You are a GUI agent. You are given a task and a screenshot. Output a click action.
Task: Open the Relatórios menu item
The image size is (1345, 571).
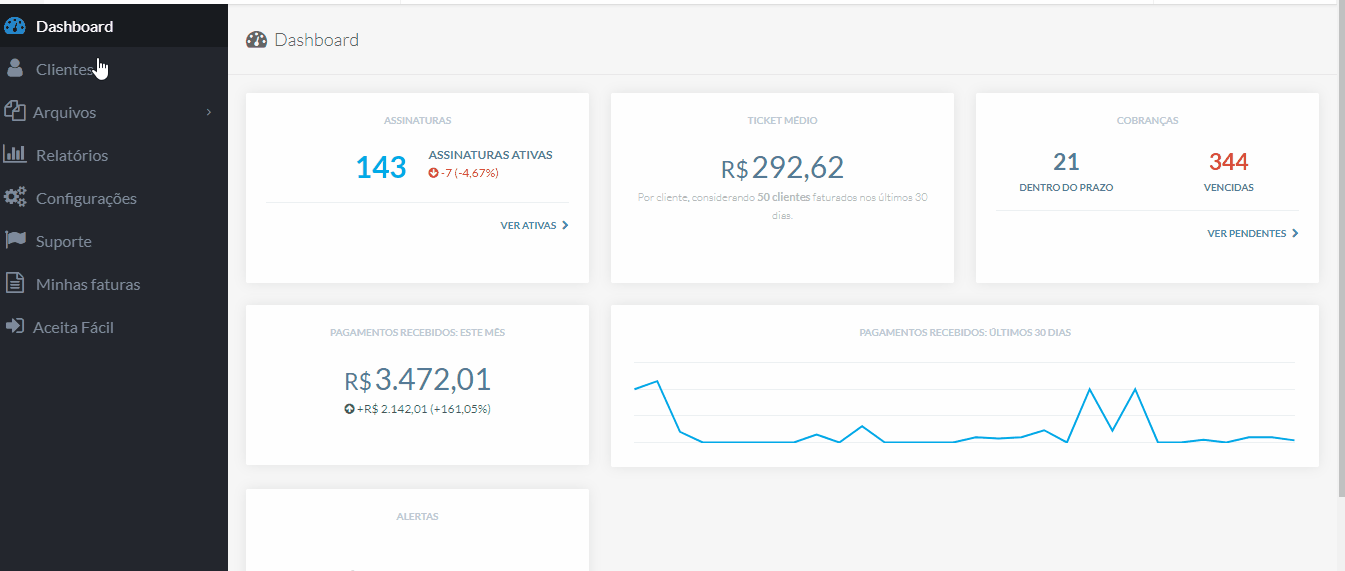[x=72, y=155]
